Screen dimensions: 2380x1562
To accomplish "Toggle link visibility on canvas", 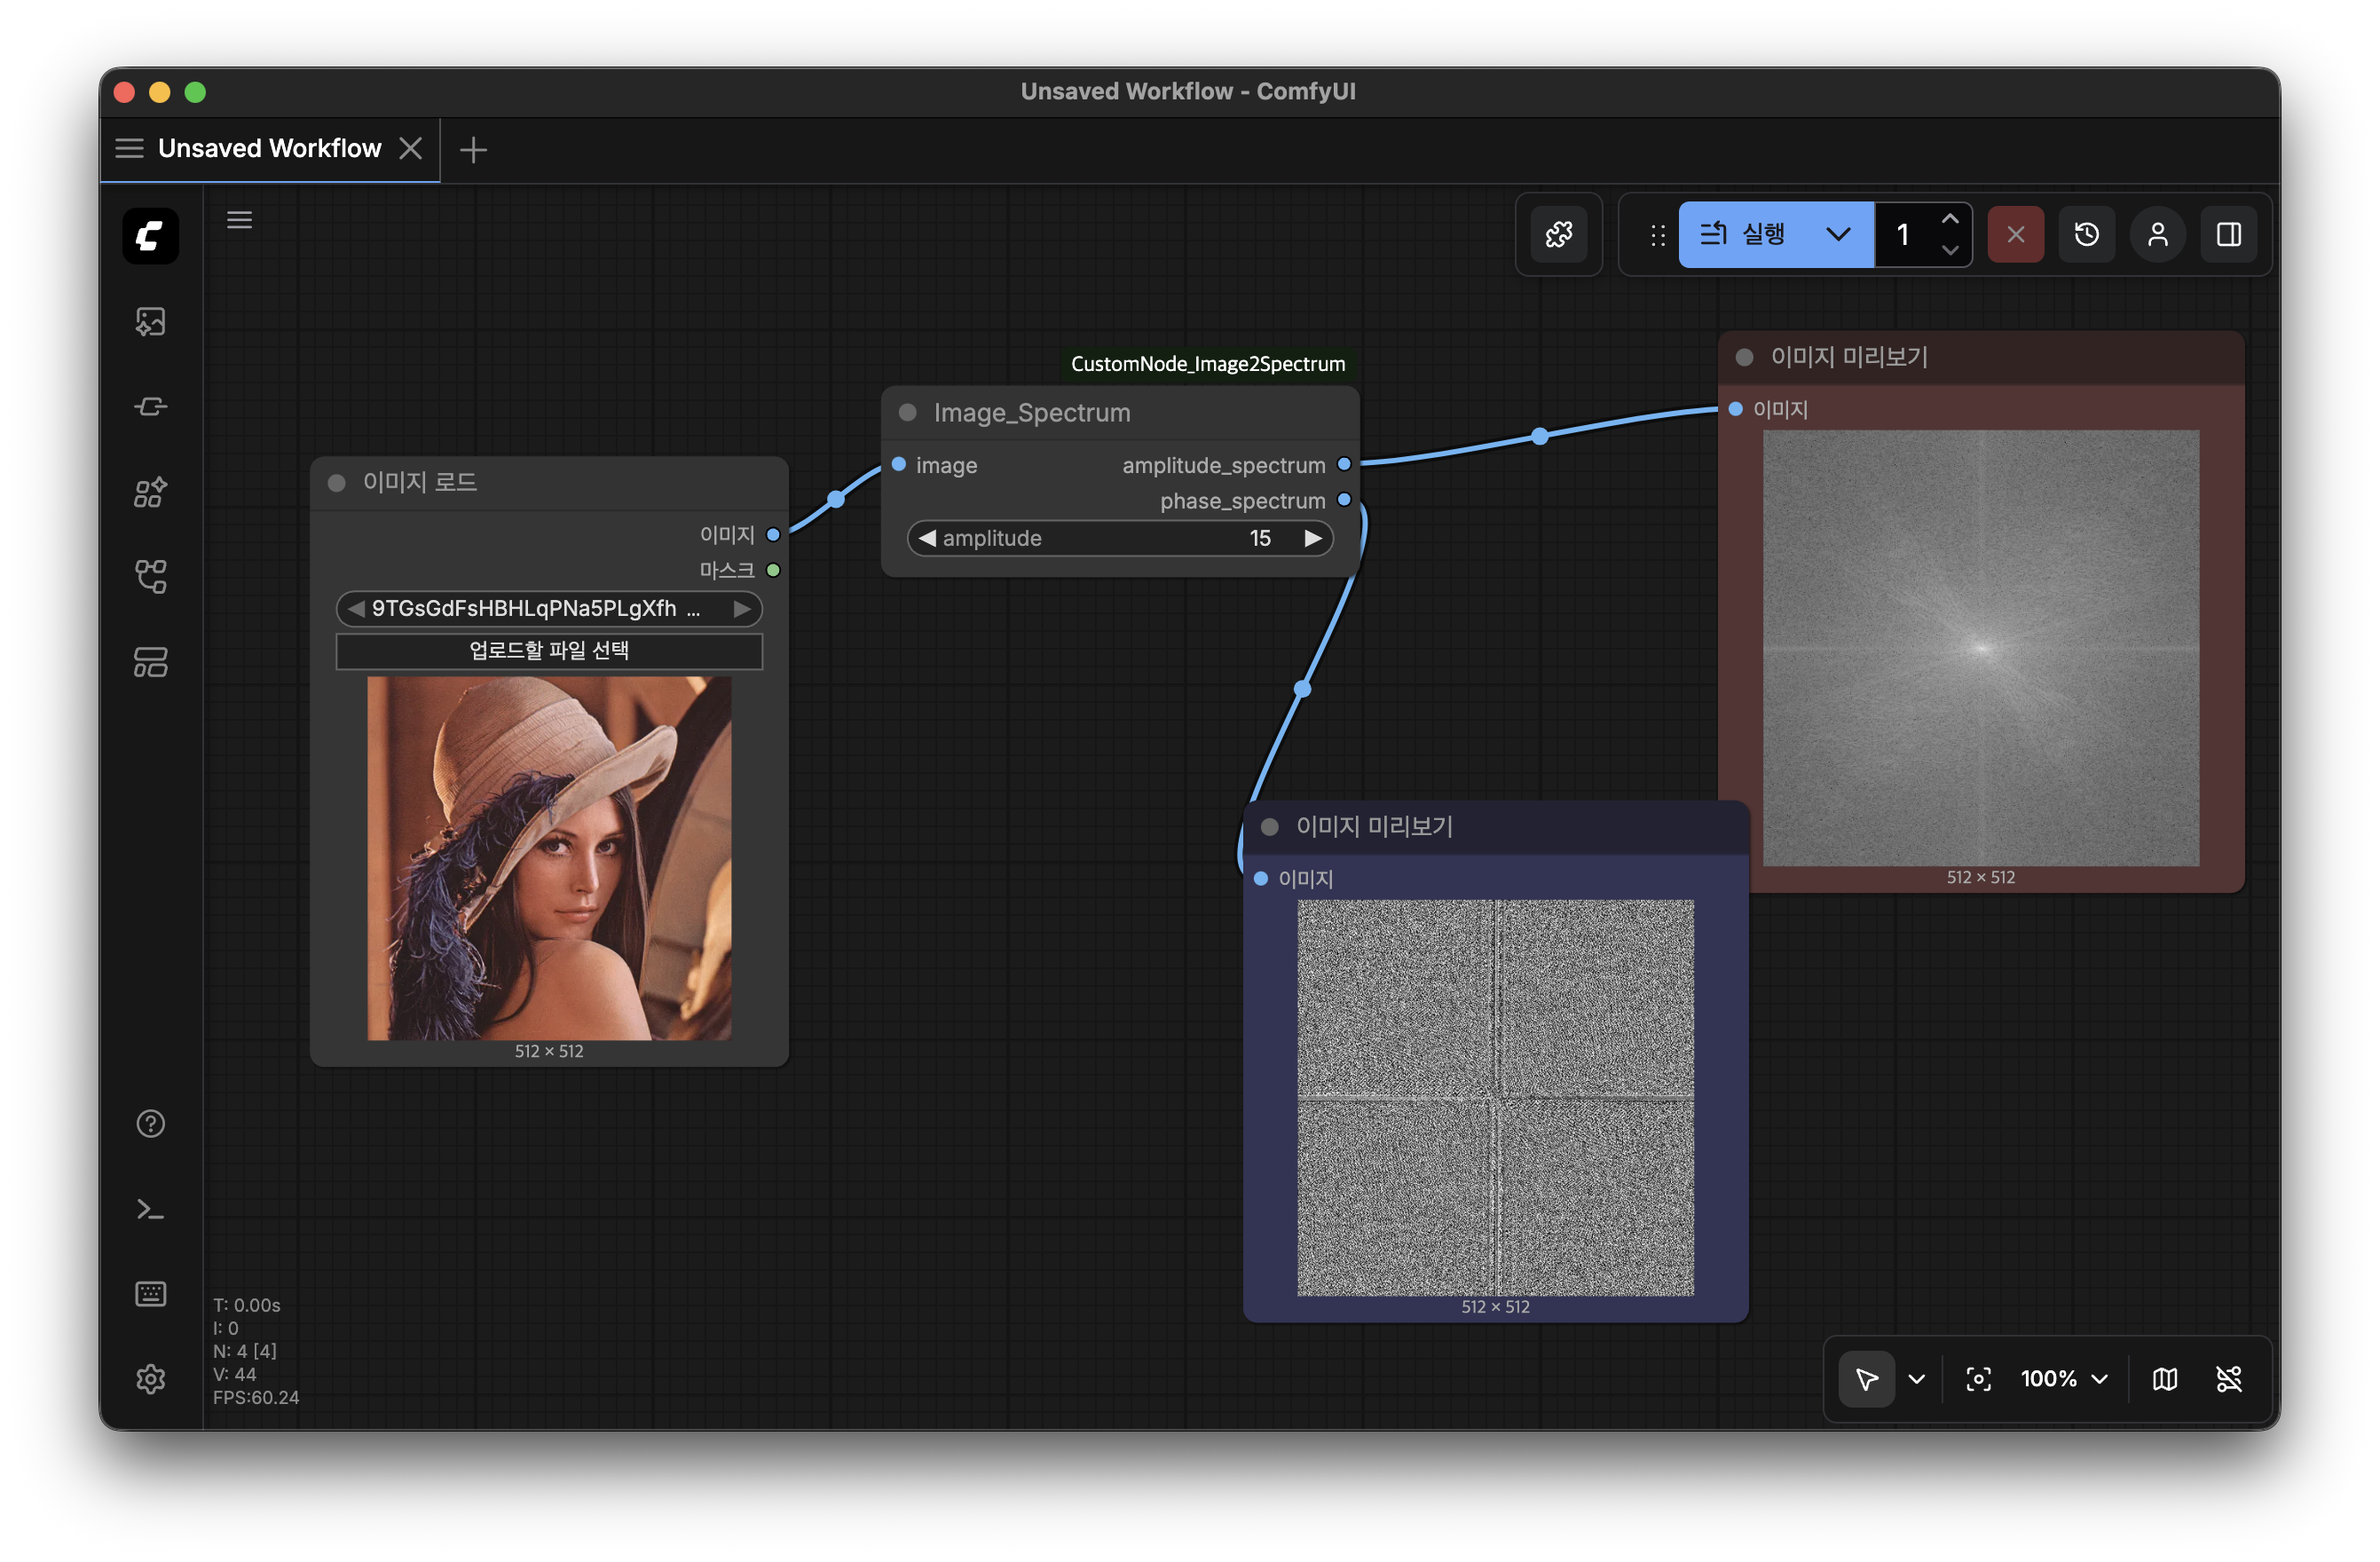I will click(x=2229, y=1379).
